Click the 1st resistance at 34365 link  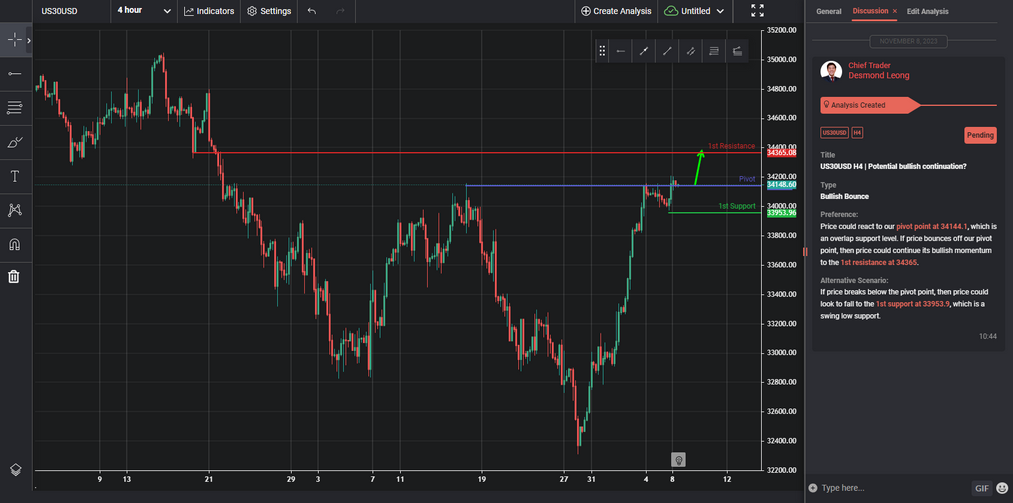879,263
